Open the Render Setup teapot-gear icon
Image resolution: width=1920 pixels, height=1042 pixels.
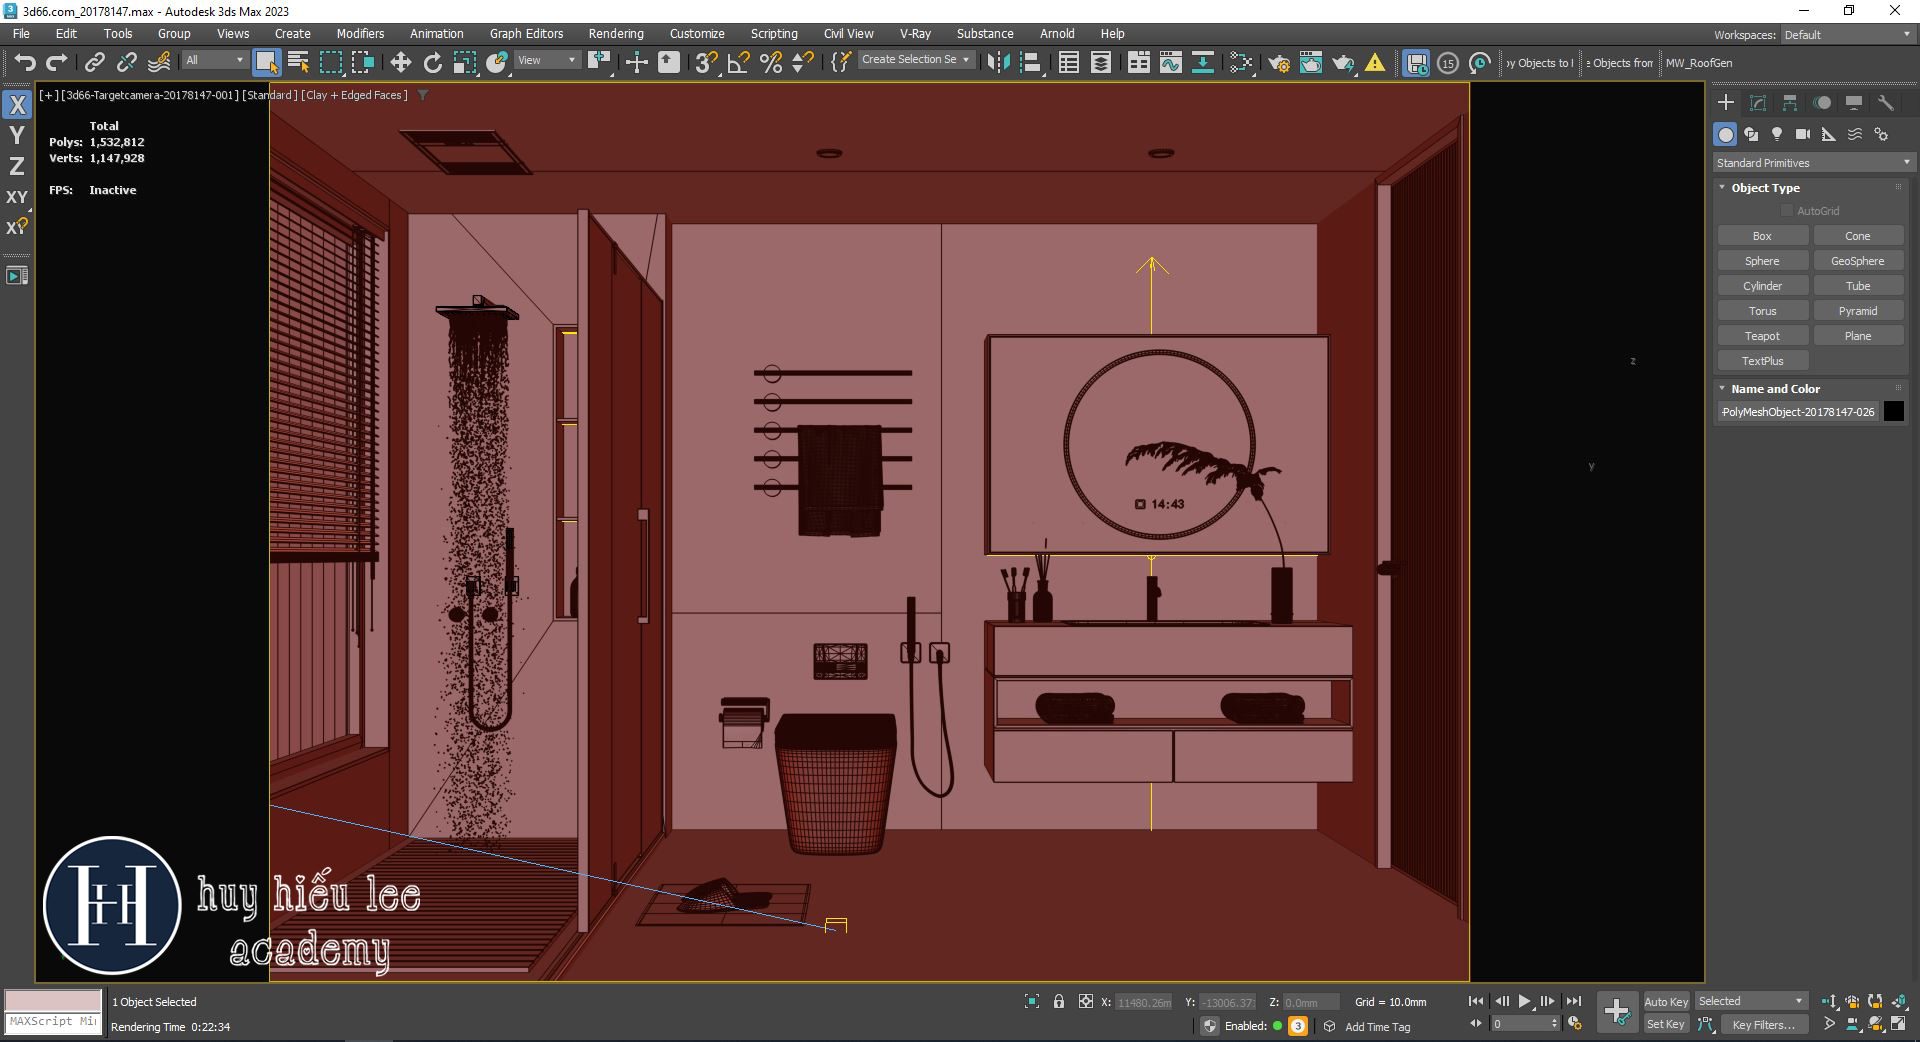pyautogui.click(x=1280, y=62)
